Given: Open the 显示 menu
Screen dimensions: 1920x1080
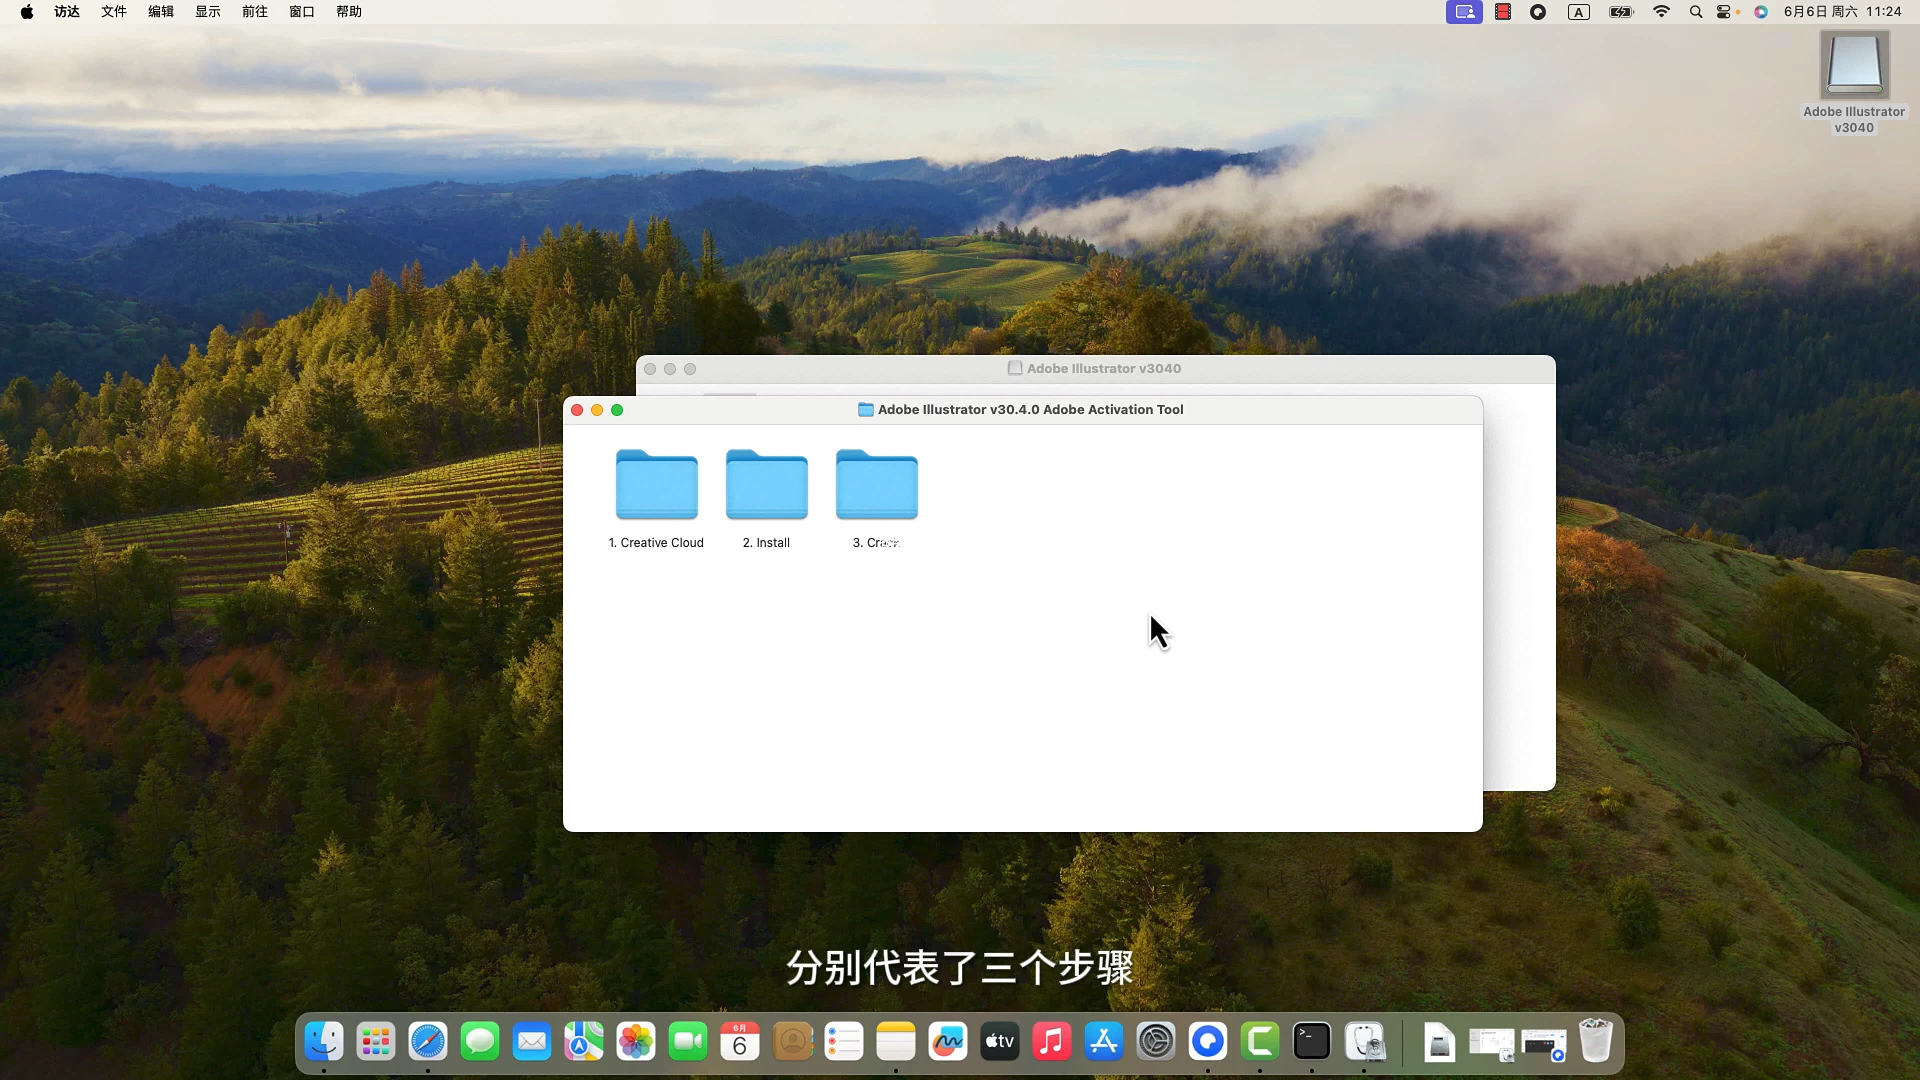Looking at the screenshot, I should (208, 12).
